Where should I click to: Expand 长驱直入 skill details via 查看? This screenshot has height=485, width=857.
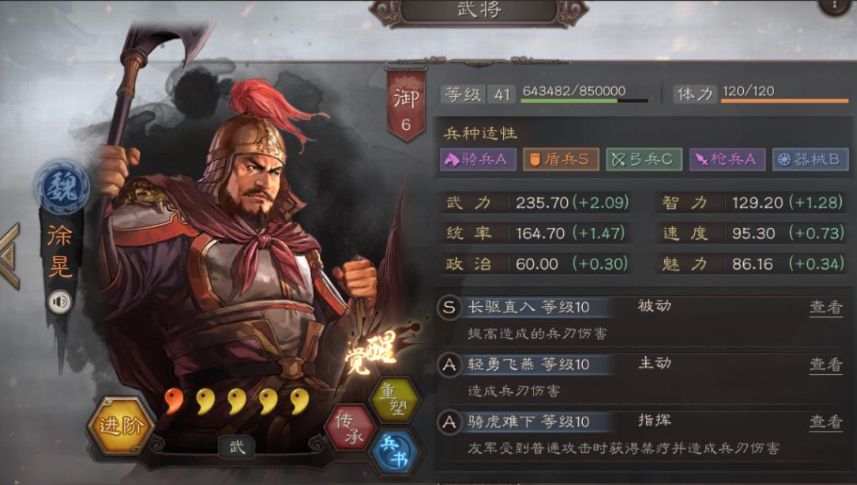coord(826,307)
